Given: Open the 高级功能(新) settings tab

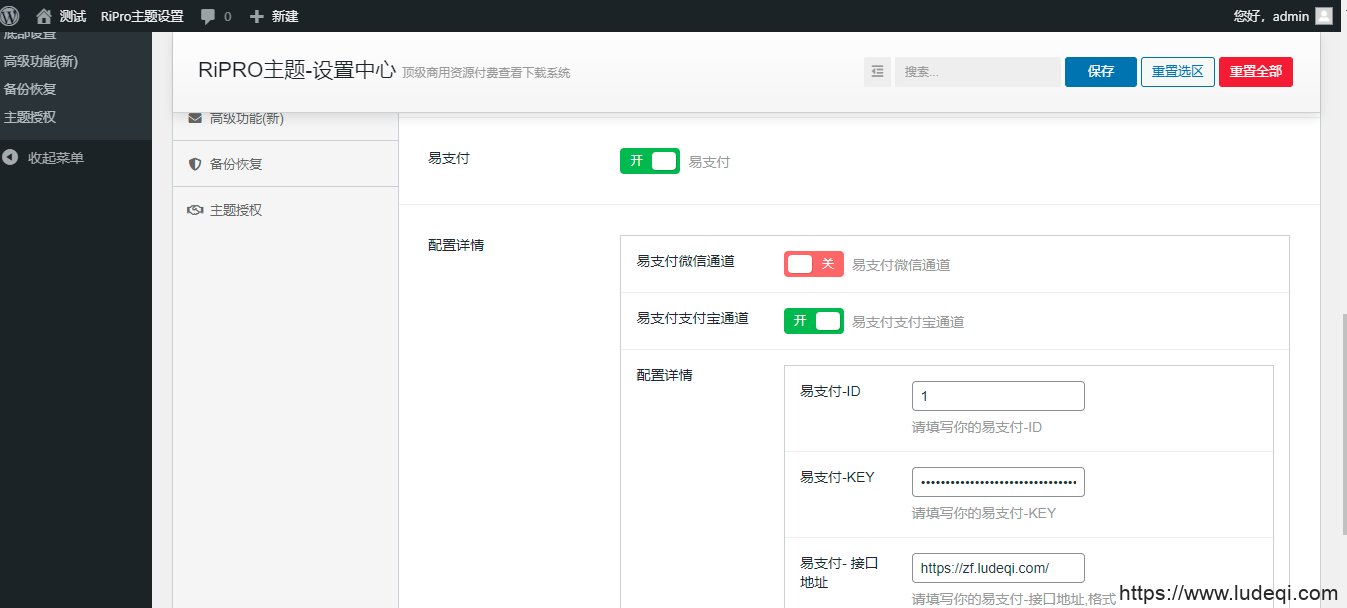Looking at the screenshot, I should (x=286, y=118).
